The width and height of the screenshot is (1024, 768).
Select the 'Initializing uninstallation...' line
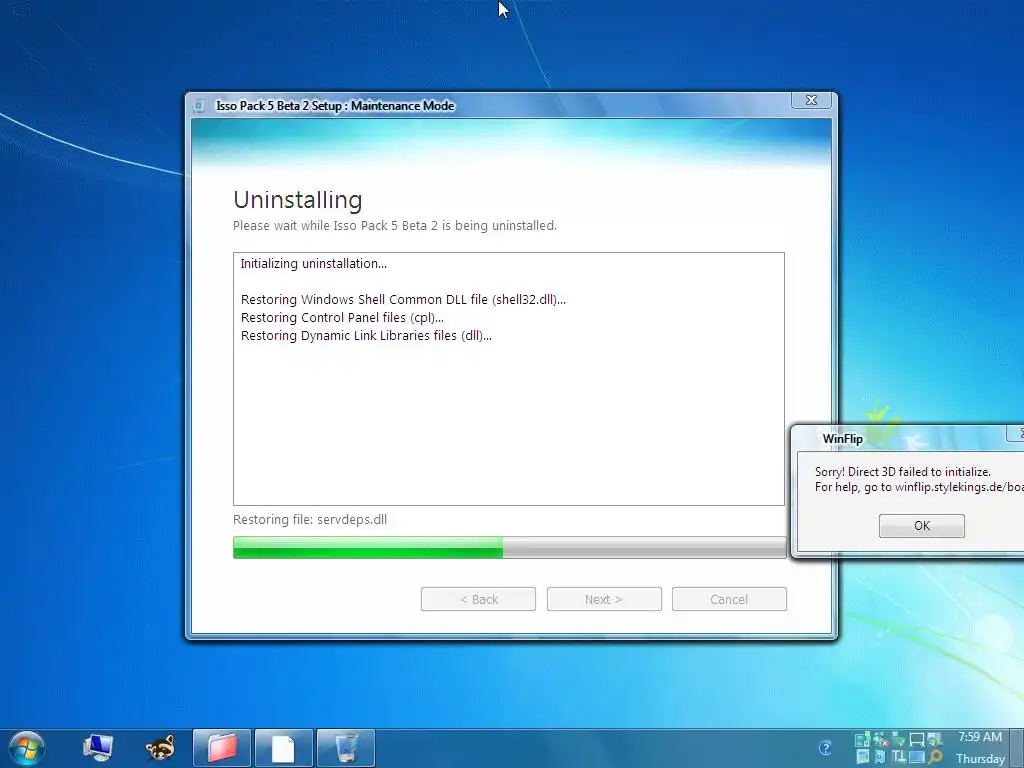[313, 264]
